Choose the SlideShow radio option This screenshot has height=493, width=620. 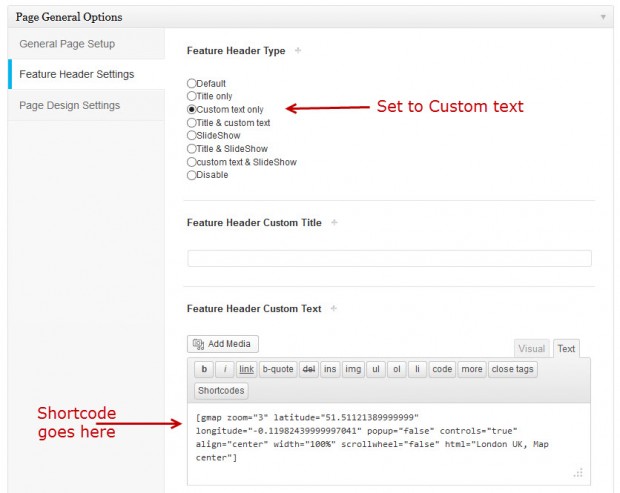192,136
